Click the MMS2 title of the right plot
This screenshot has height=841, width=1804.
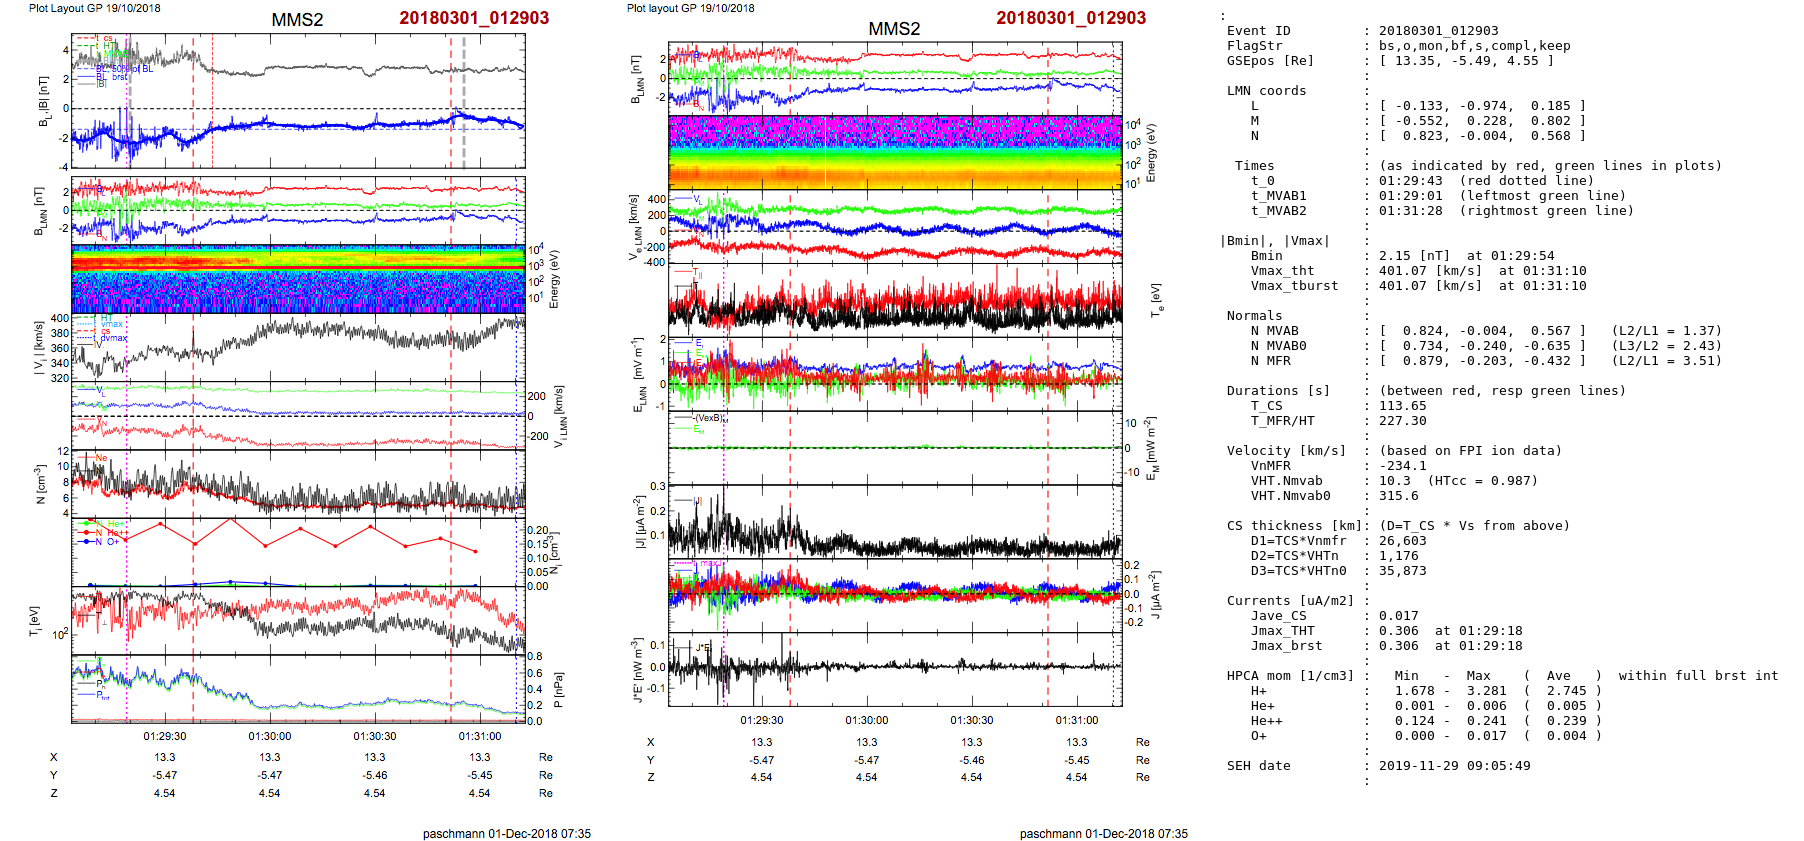pos(894,29)
